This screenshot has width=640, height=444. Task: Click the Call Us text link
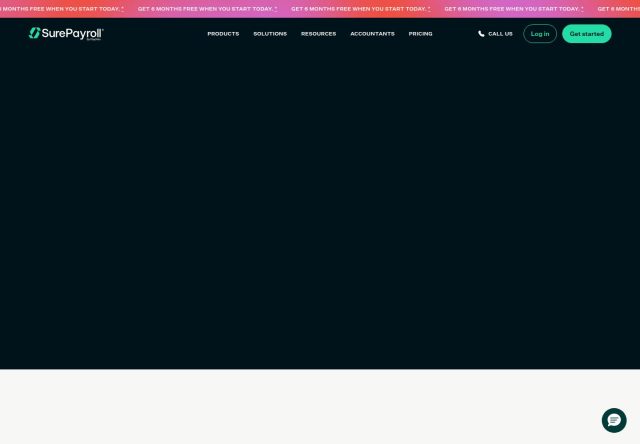pyautogui.click(x=500, y=34)
